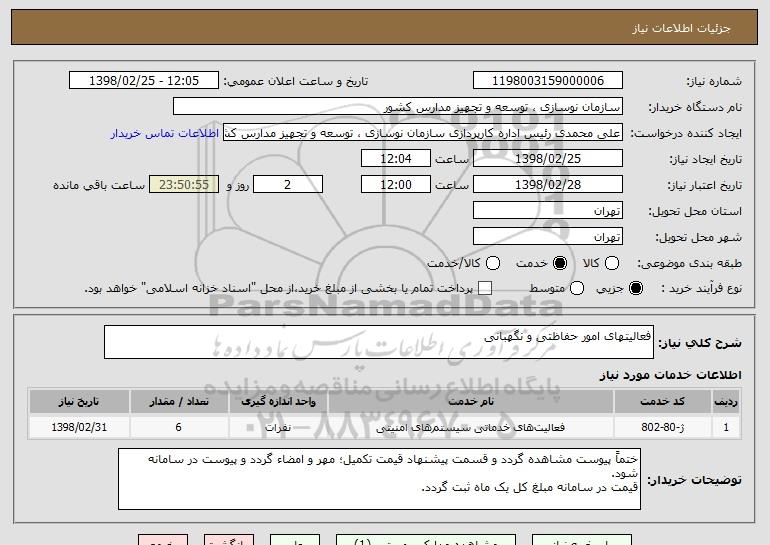This screenshot has height=545, width=770.
Task: Click the validity time field 12:00
Action: pyautogui.click(x=396, y=185)
